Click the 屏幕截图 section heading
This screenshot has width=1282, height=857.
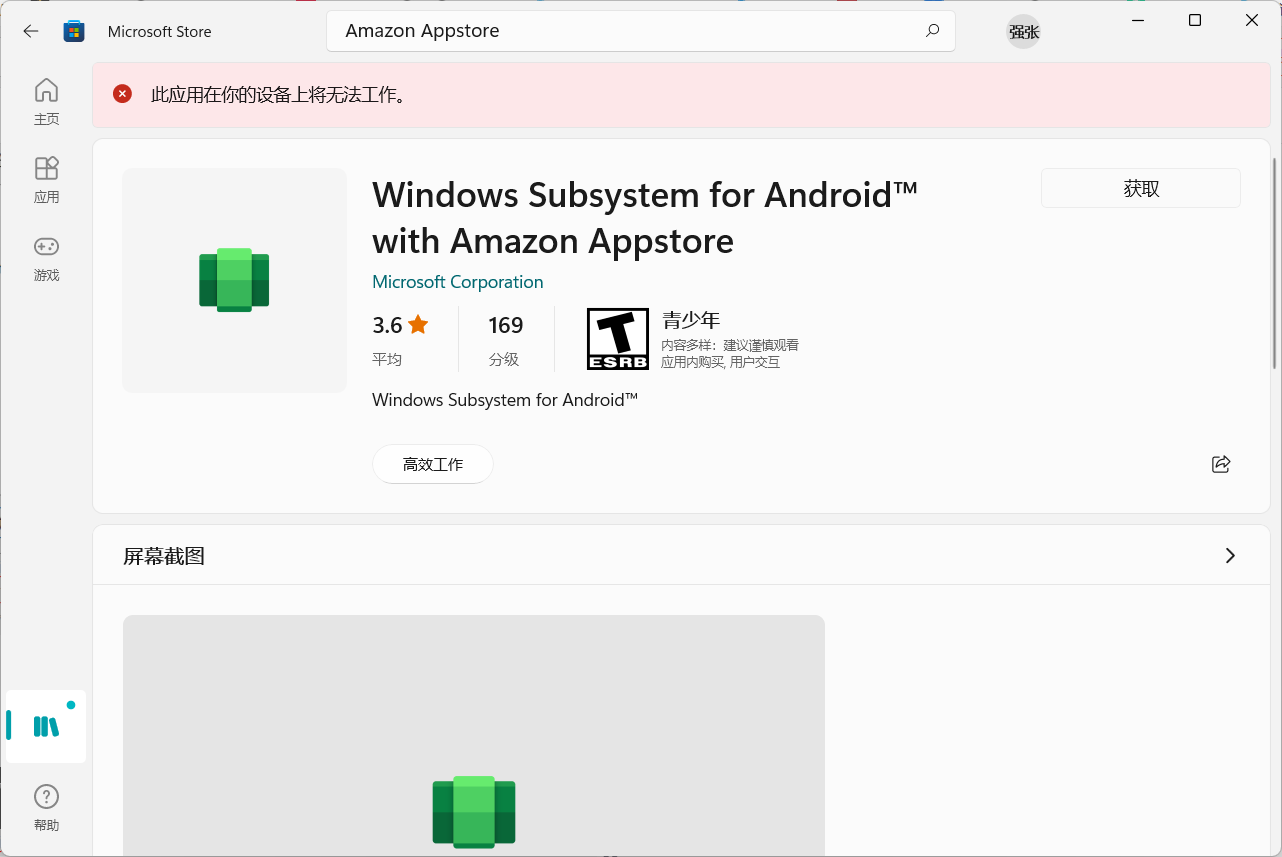164,556
